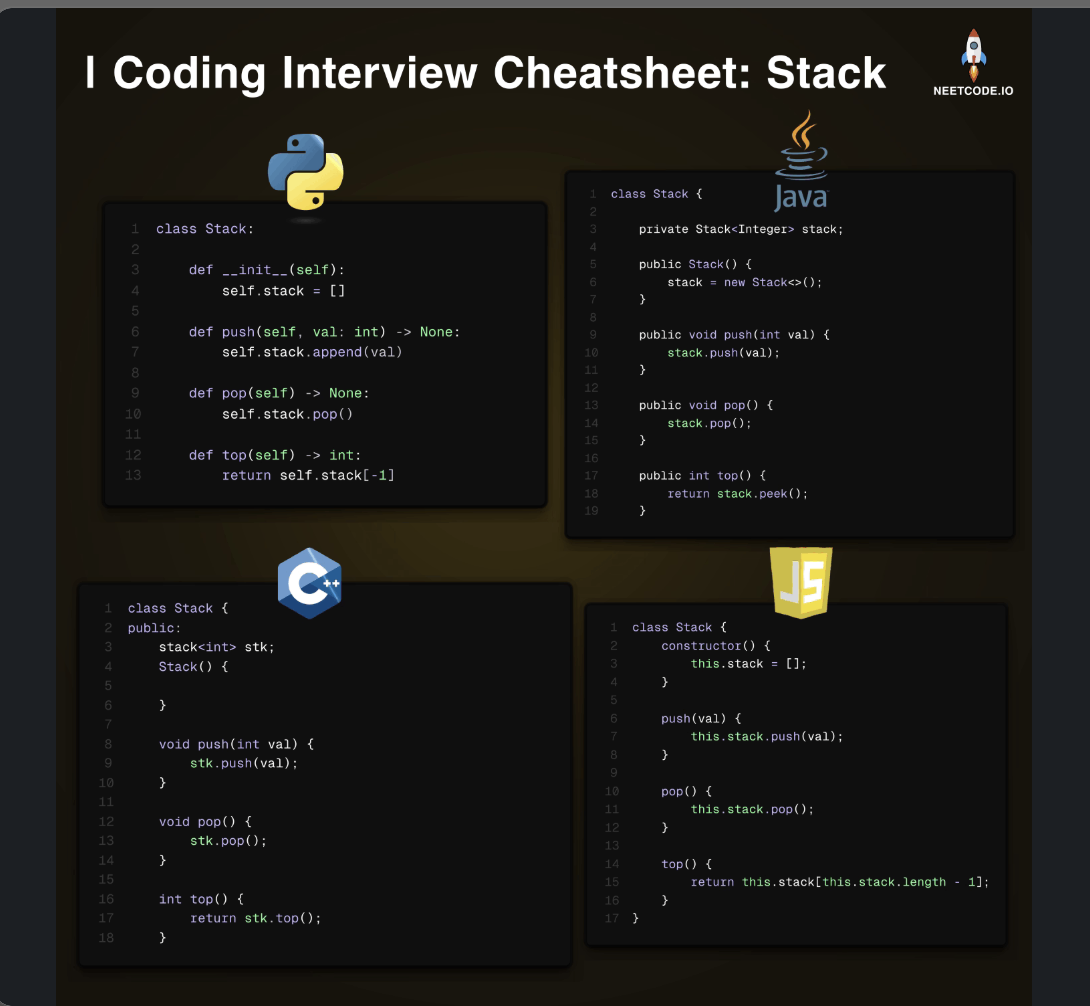Click 'return stack.peek();' in the Java snippet

pyautogui.click(x=737, y=493)
